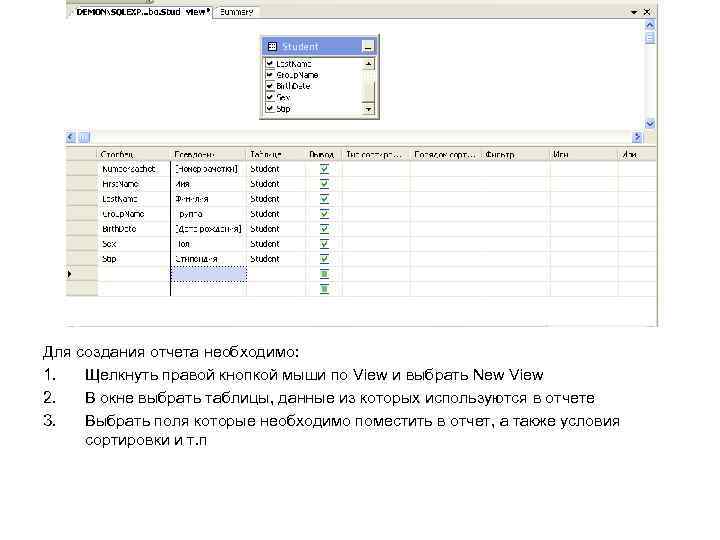The height and width of the screenshot is (540, 720).
Task: Click alias cell [Дата рождения]
Action: click(x=208, y=229)
